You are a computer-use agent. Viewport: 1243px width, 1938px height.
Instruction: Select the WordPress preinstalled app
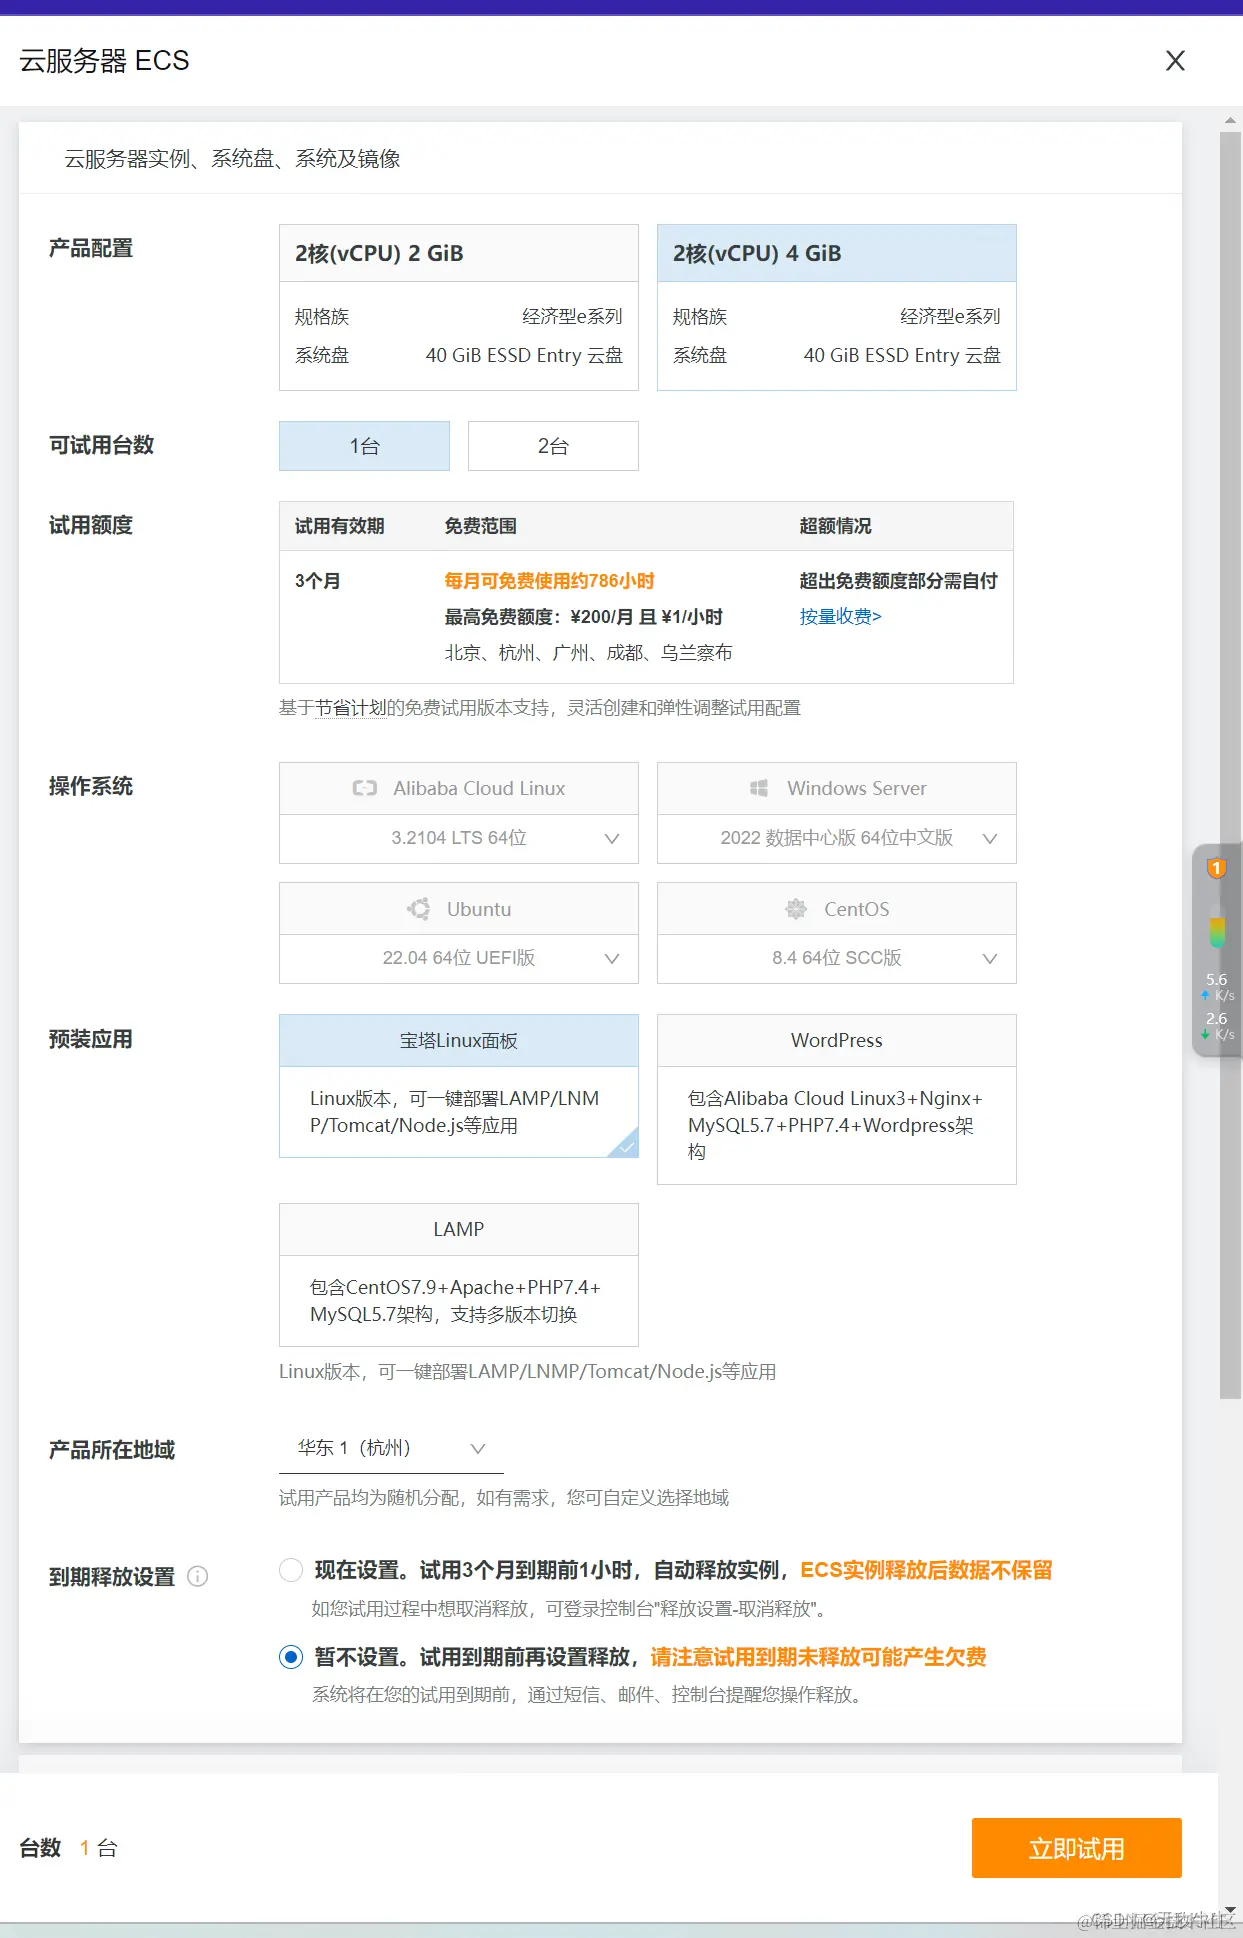pos(837,1099)
